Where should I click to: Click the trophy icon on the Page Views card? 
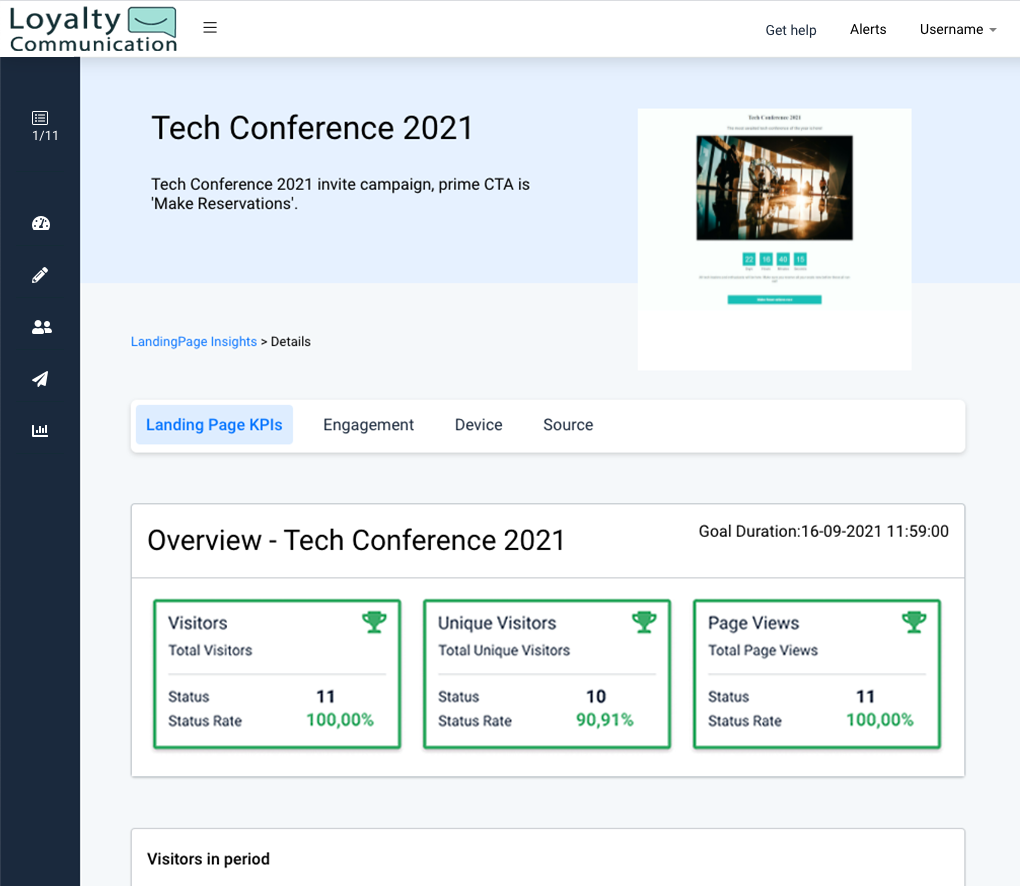click(x=913, y=621)
